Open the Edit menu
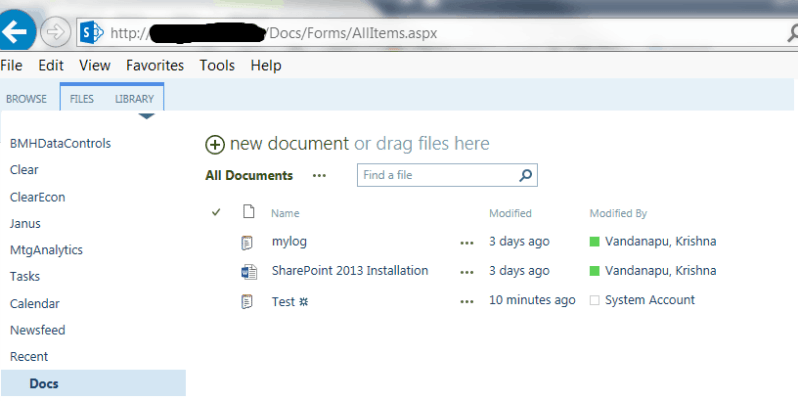Screen dimensions: 798x401 point(51,66)
